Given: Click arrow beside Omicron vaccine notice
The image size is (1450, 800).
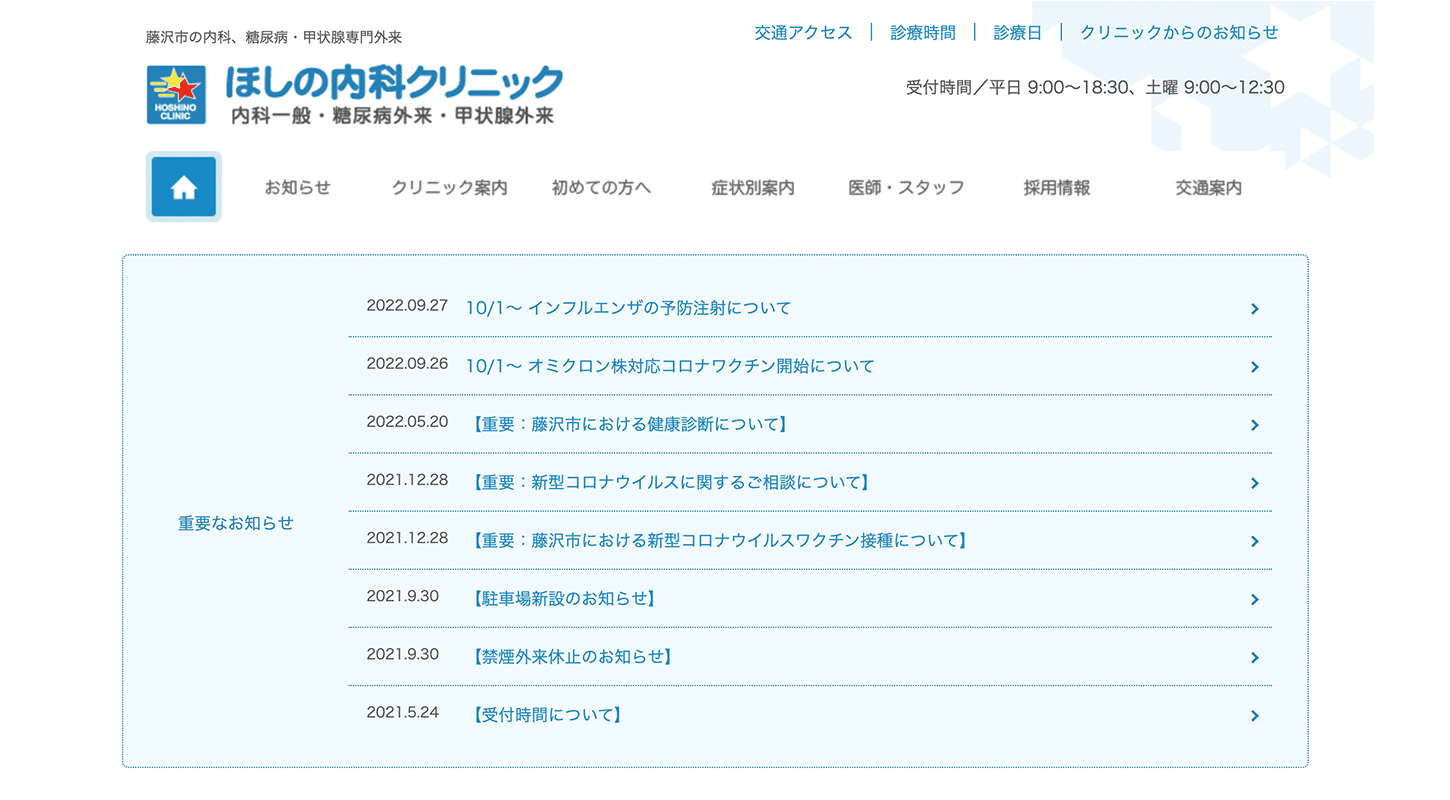Looking at the screenshot, I should [x=1254, y=367].
